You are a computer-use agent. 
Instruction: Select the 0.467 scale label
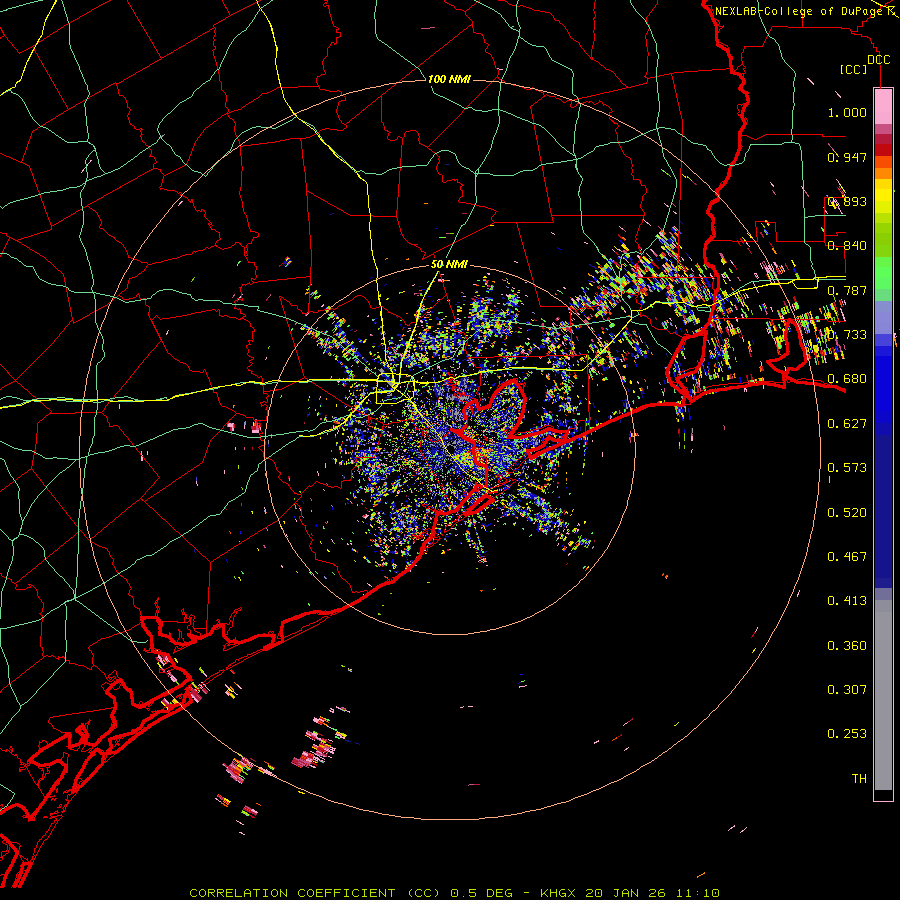coord(847,557)
